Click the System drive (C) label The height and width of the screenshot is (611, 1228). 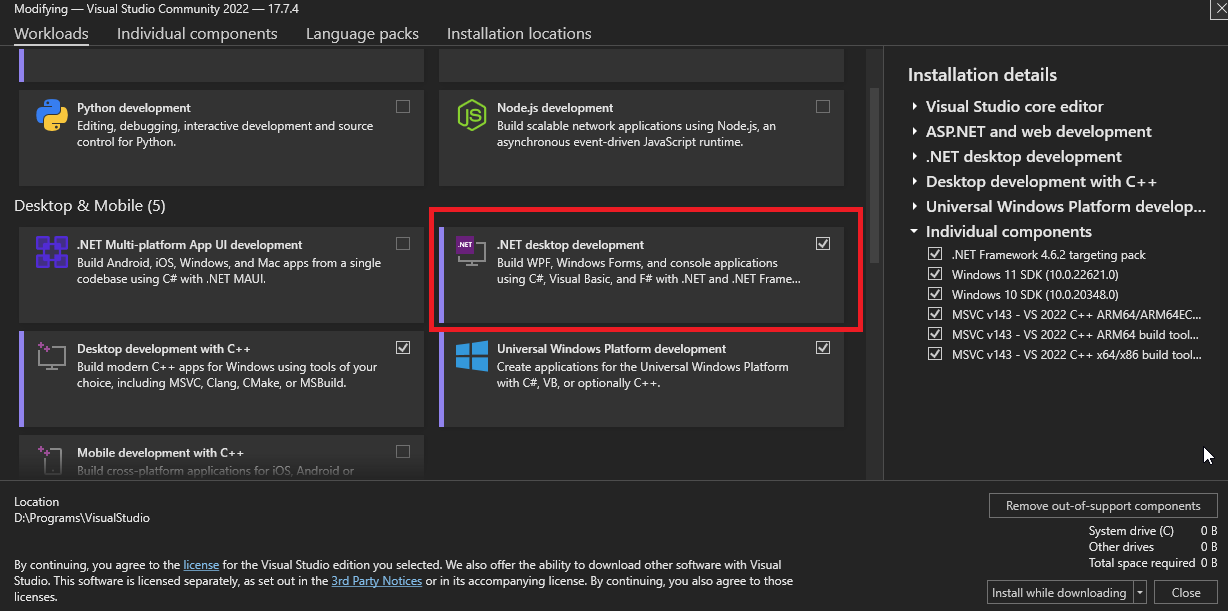tap(1131, 531)
